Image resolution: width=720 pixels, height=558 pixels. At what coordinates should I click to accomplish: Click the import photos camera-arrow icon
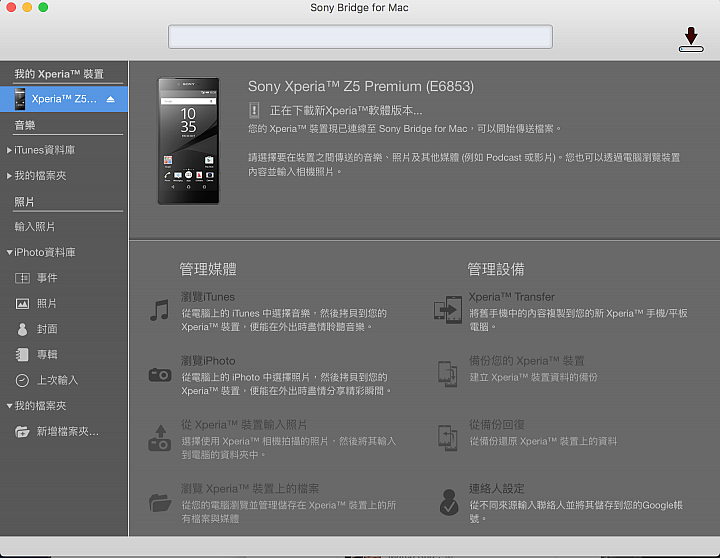(160, 438)
